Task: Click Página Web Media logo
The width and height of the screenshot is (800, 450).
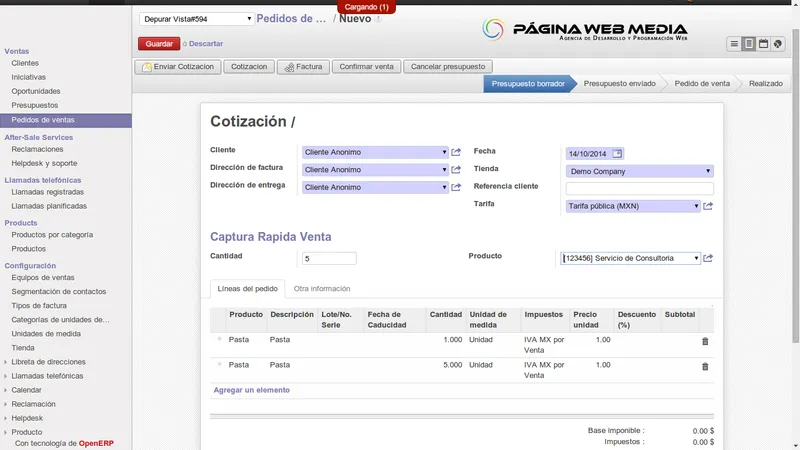Action: [x=585, y=30]
